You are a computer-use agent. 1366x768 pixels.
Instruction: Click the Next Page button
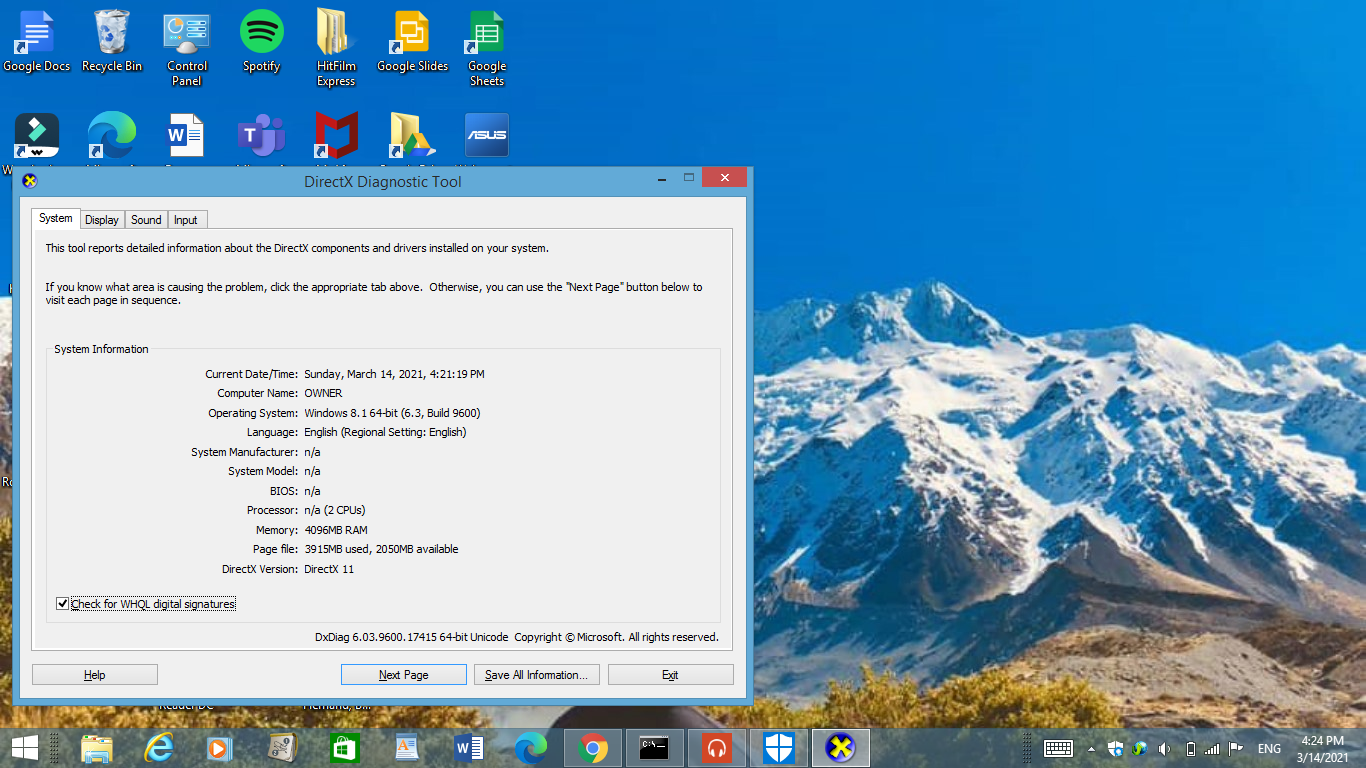(403, 674)
